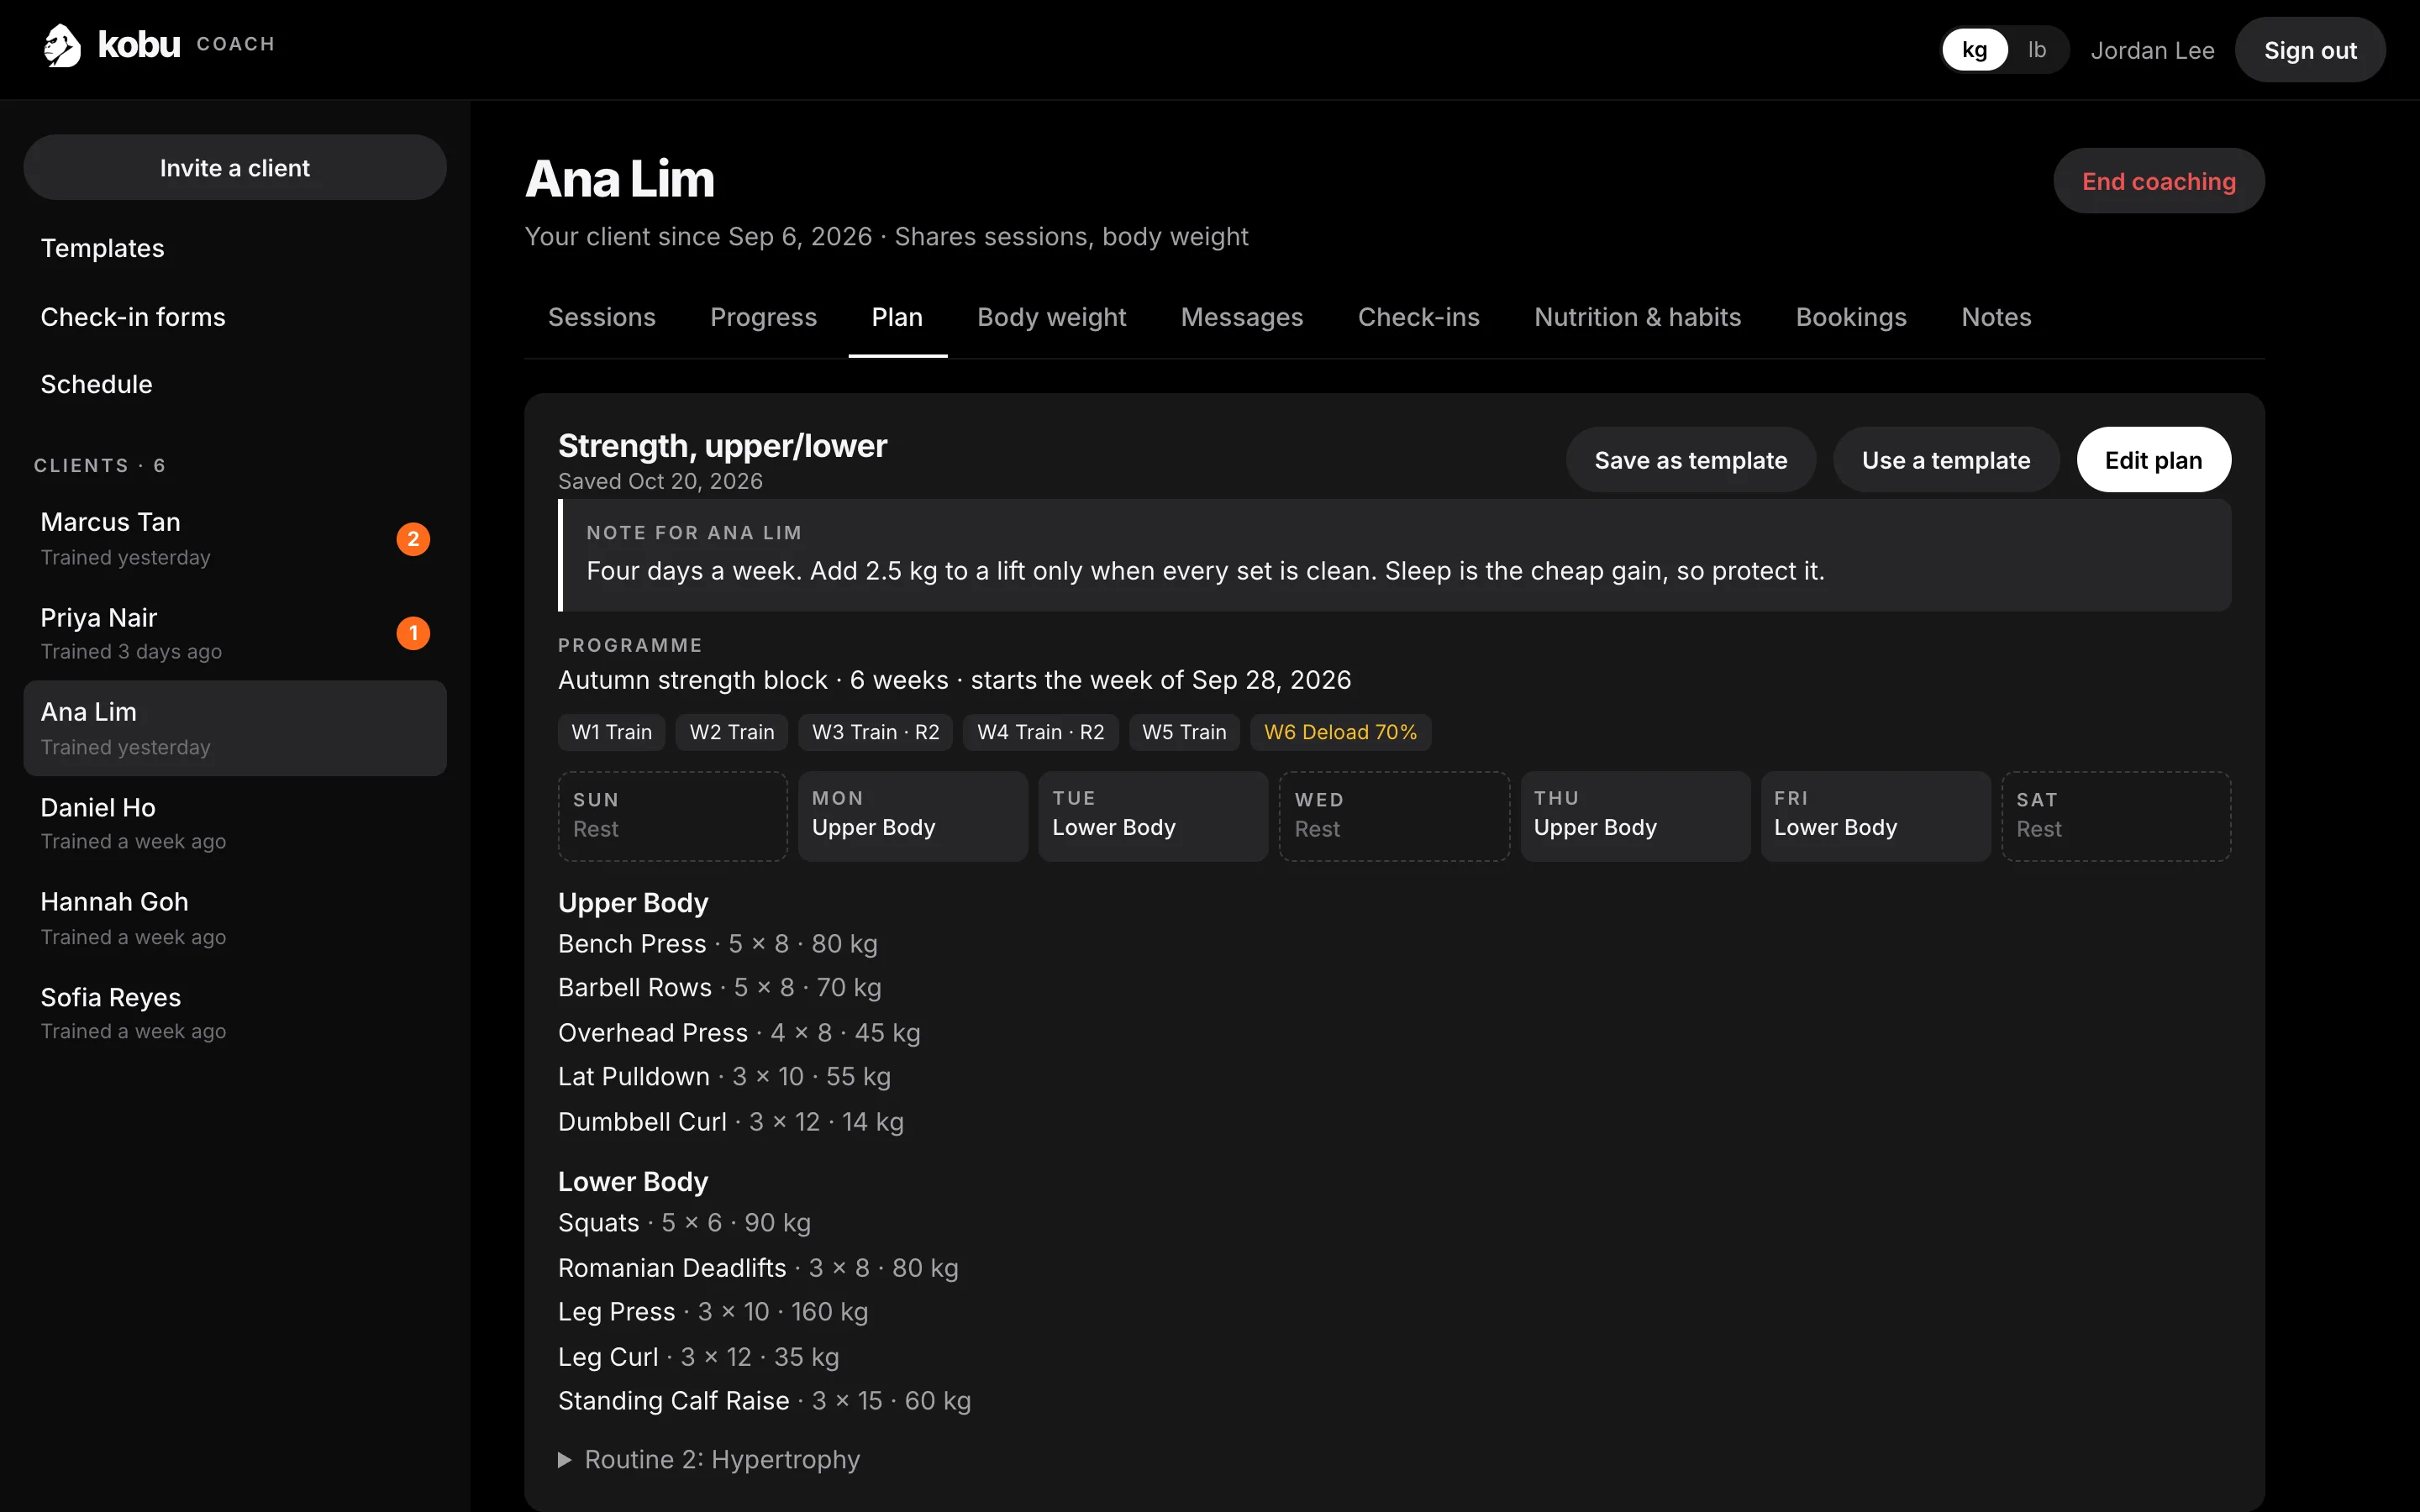Select client Sofia Reyes
Screen dimensions: 2420x1512
[235, 1013]
